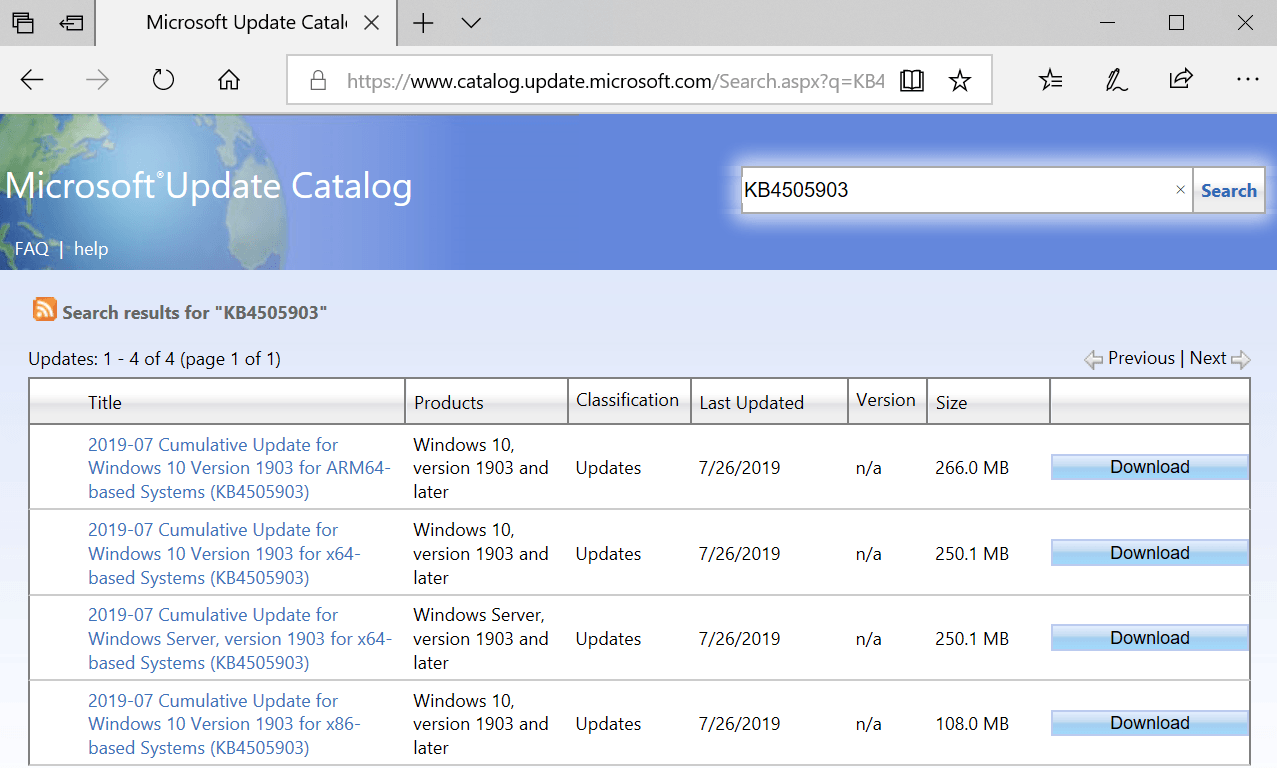Expand the open tabs list chevron
Screen dimensions: 1277x768
pos(470,22)
